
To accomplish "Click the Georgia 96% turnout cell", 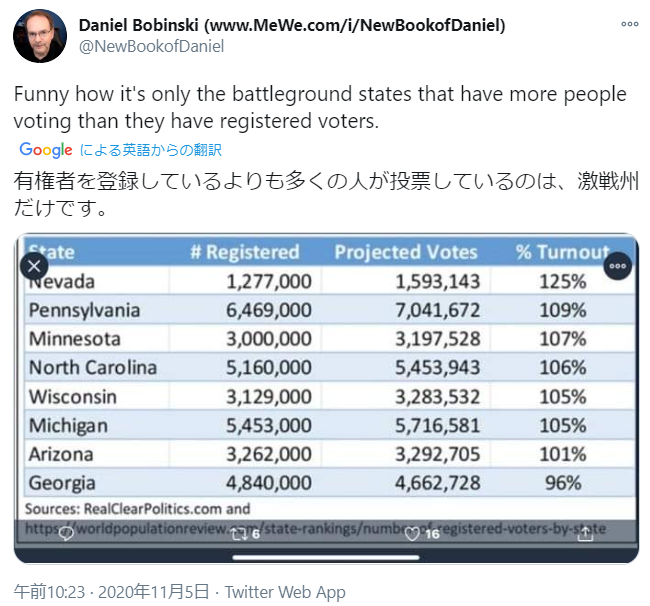I will click(563, 483).
